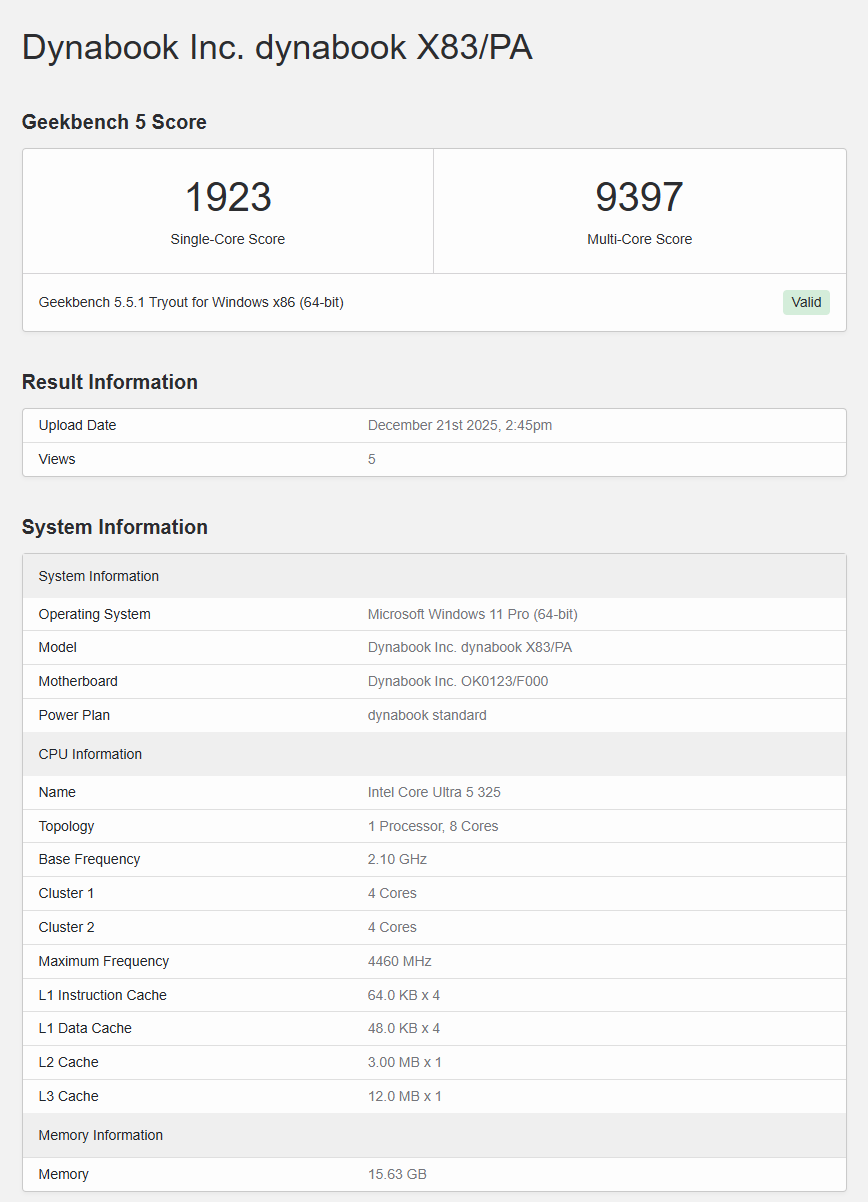868x1202 pixels.
Task: Click the Geekbench 5.5.1 Tryout text
Action: point(190,302)
